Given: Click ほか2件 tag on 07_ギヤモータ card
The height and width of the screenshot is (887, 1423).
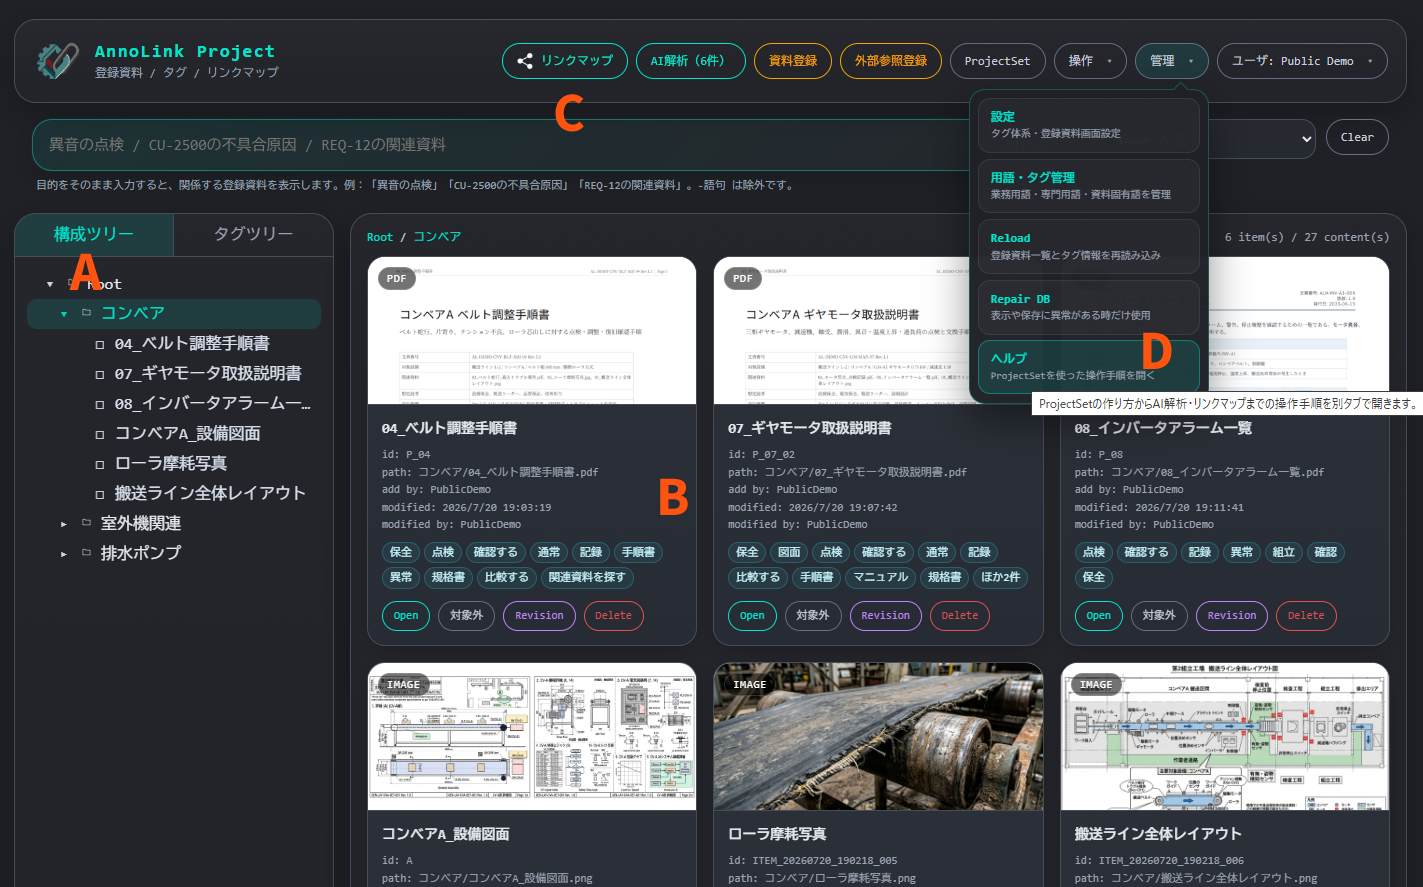Looking at the screenshot, I should (x=1000, y=578).
